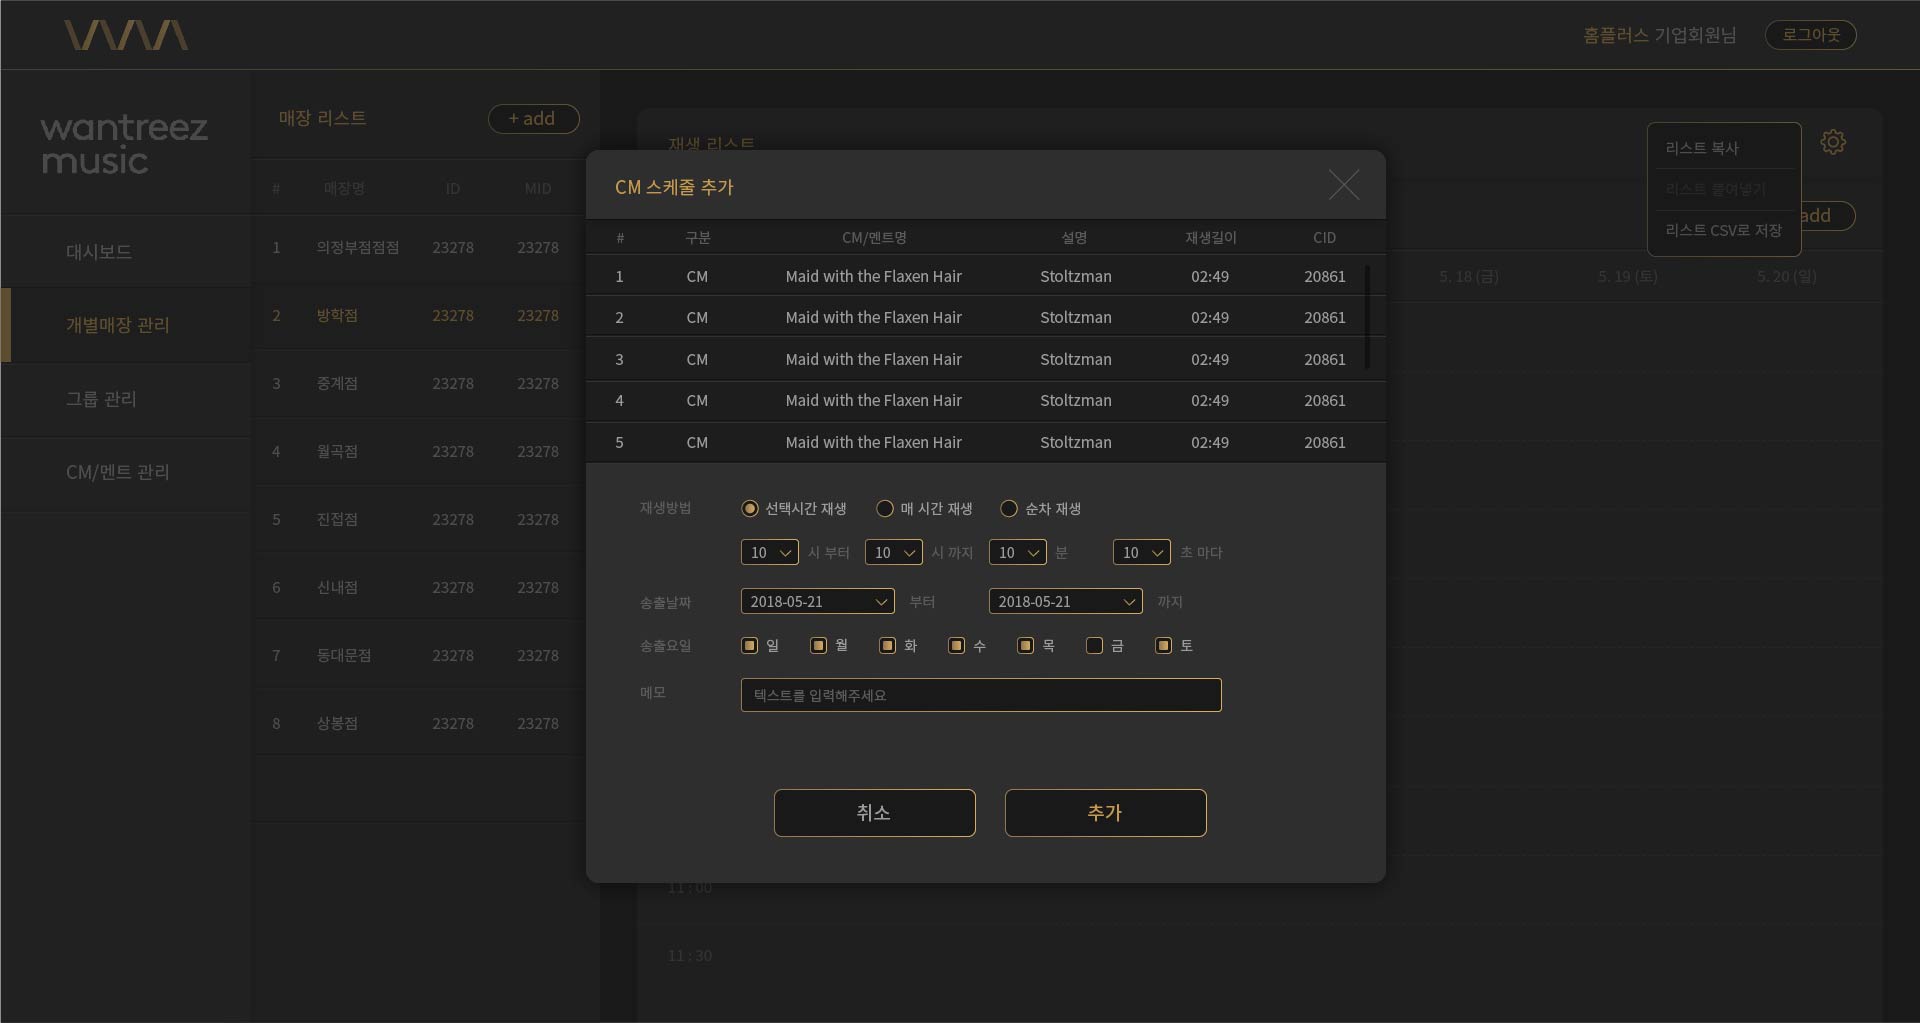The width and height of the screenshot is (1920, 1023).
Task: Select the 선택시간 재생 radio button
Action: pos(749,509)
